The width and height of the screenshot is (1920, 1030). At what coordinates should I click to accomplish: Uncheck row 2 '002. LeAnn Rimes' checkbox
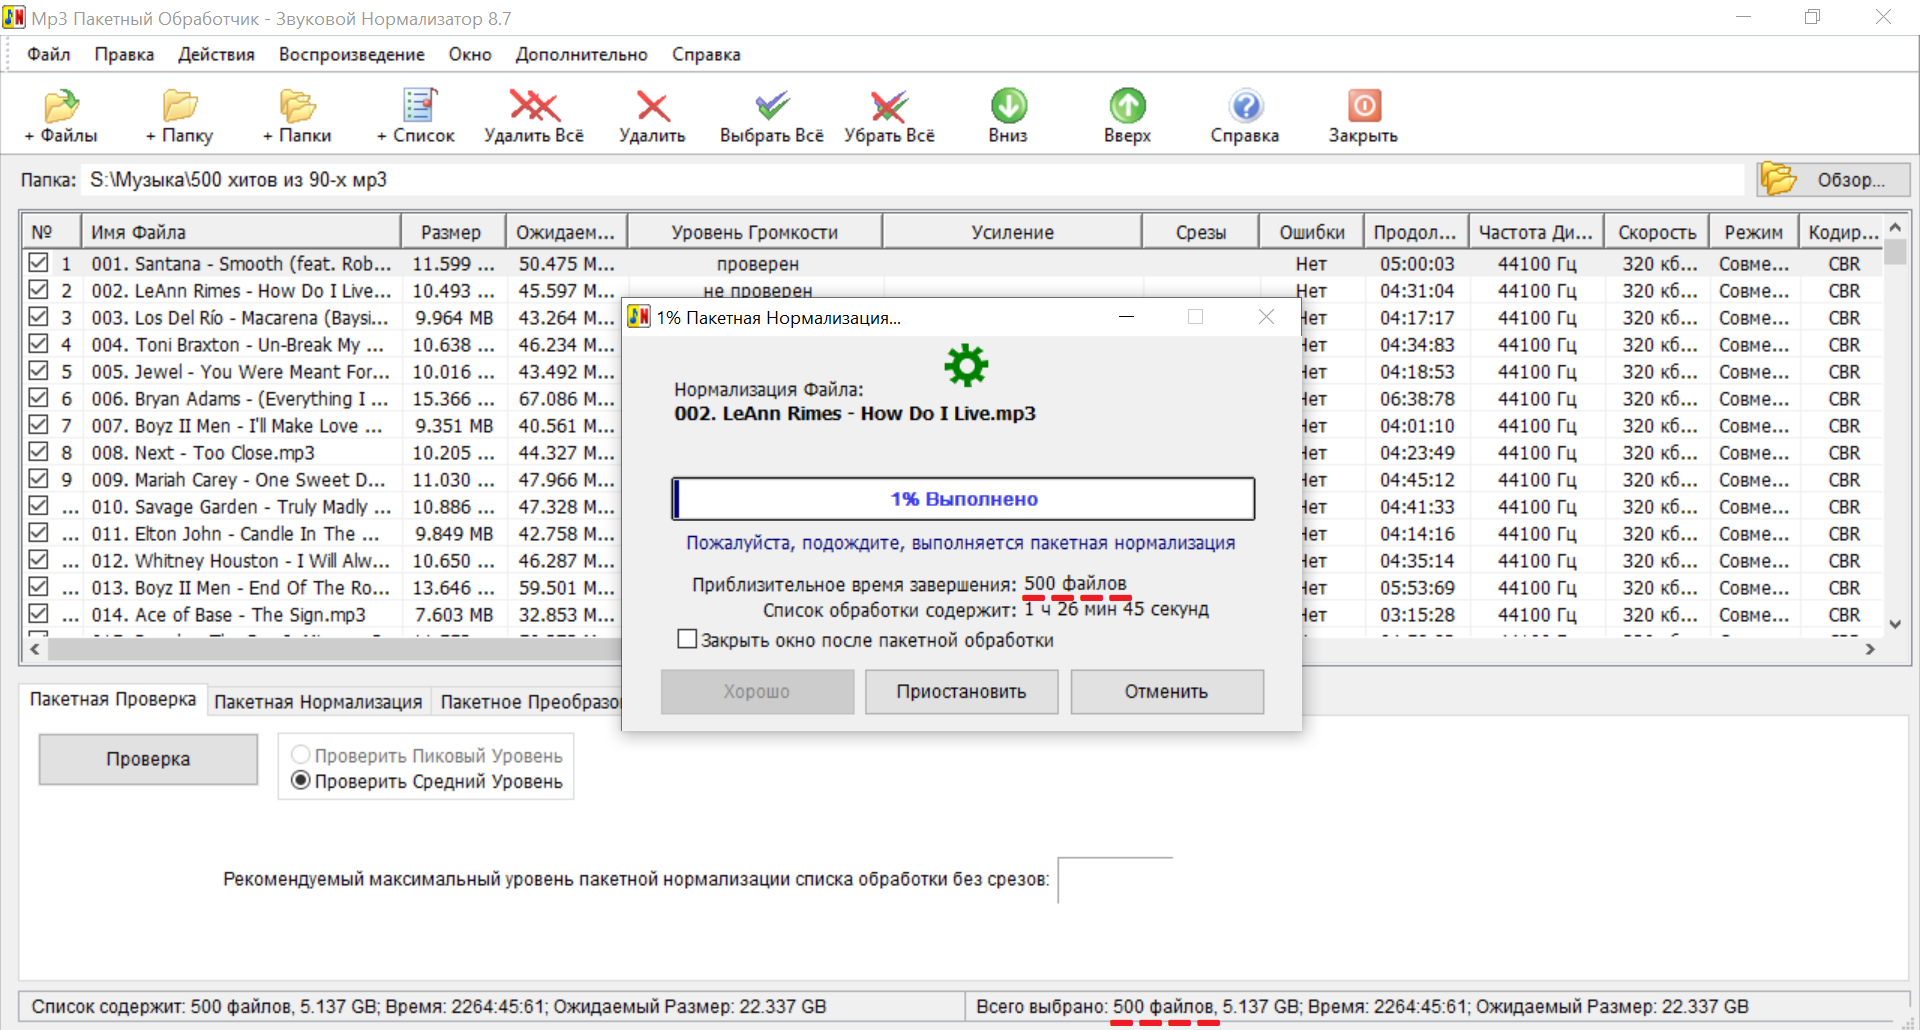[x=39, y=290]
